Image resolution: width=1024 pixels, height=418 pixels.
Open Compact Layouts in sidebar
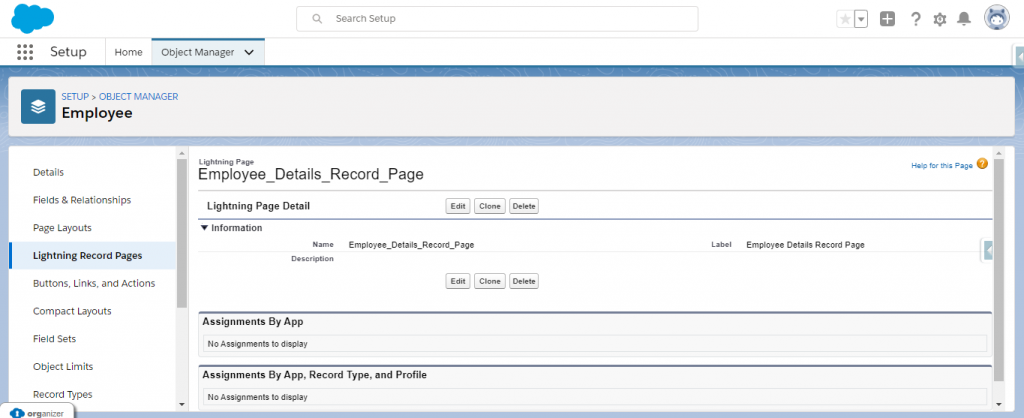(72, 311)
